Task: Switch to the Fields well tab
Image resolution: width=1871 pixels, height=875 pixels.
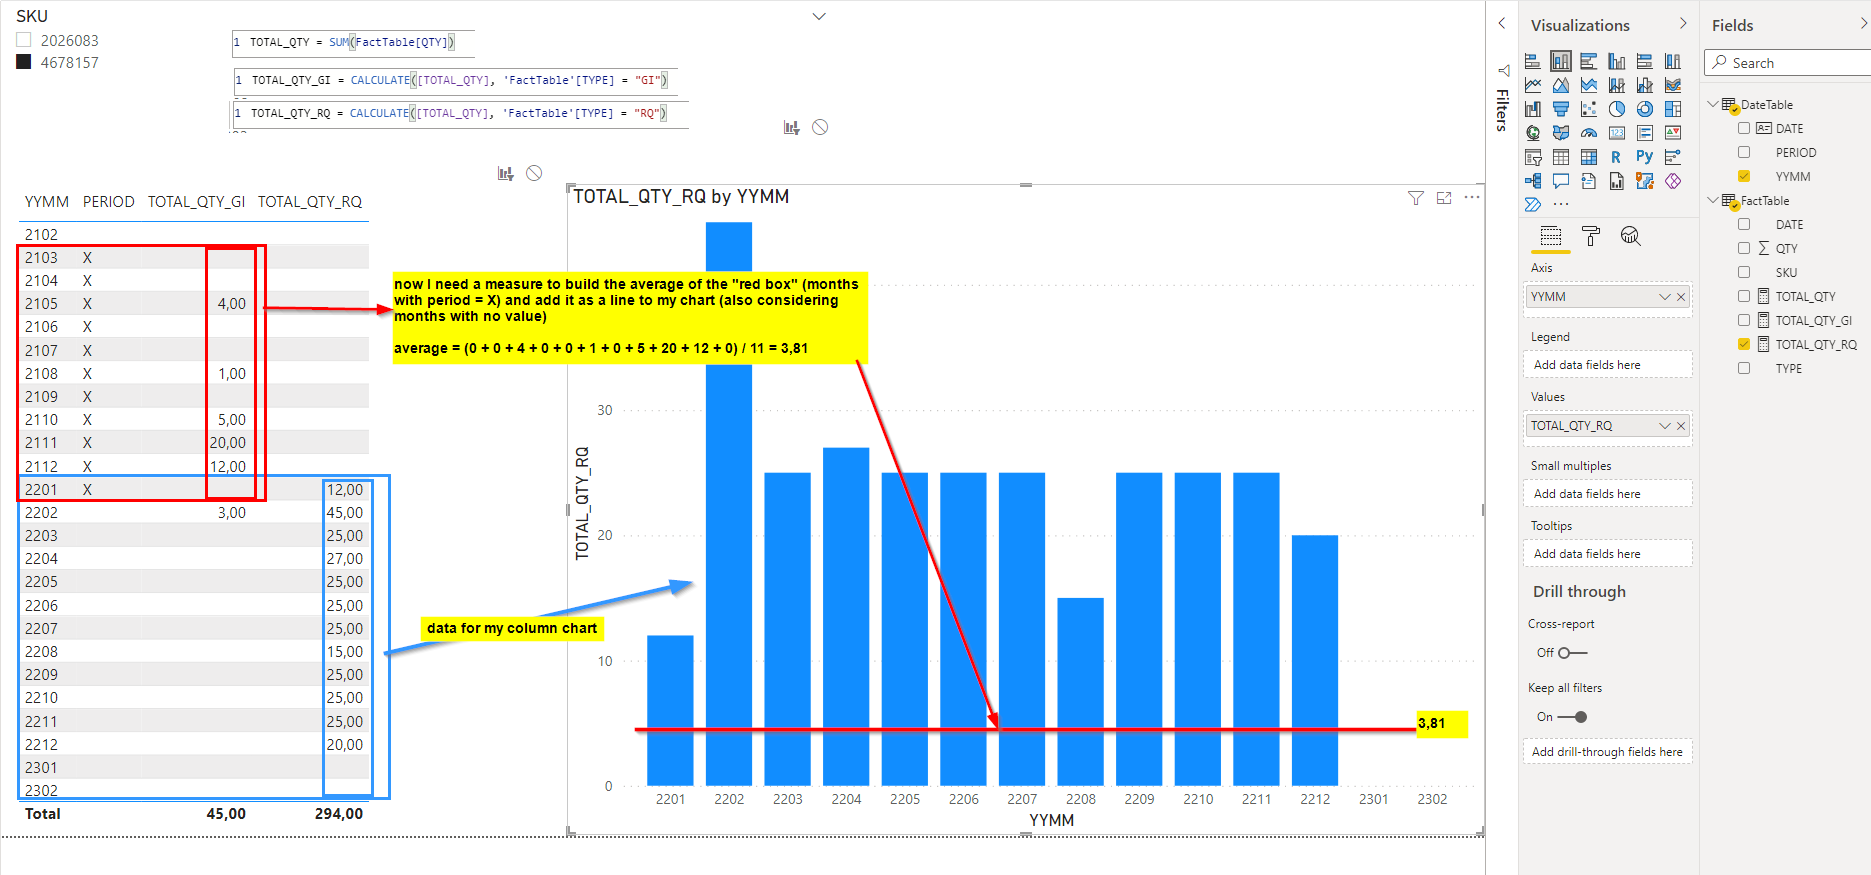Action: tap(1551, 236)
